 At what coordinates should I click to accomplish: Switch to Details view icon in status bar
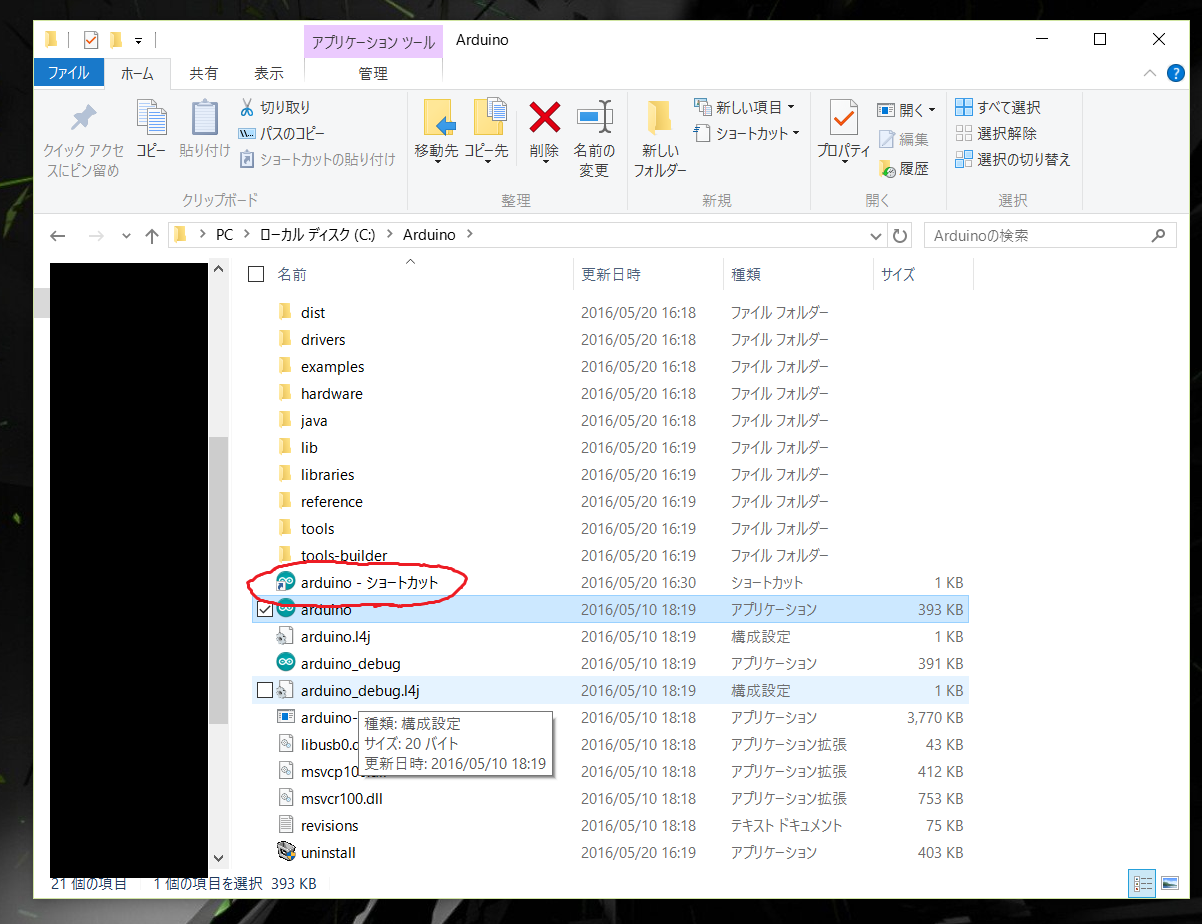(x=1142, y=883)
